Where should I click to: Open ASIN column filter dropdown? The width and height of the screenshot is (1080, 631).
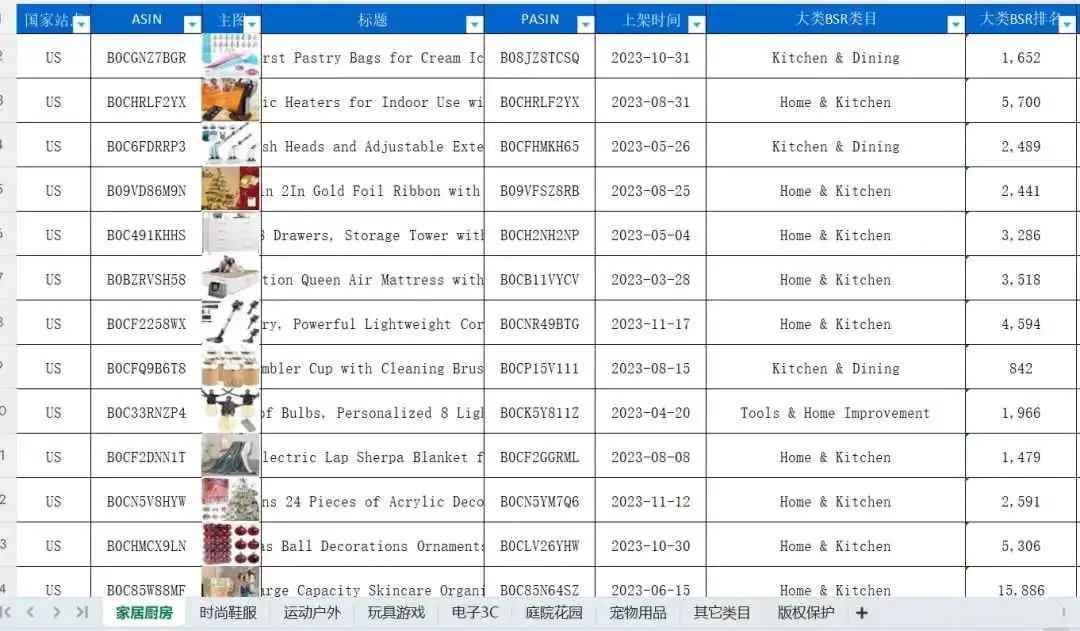[192, 25]
